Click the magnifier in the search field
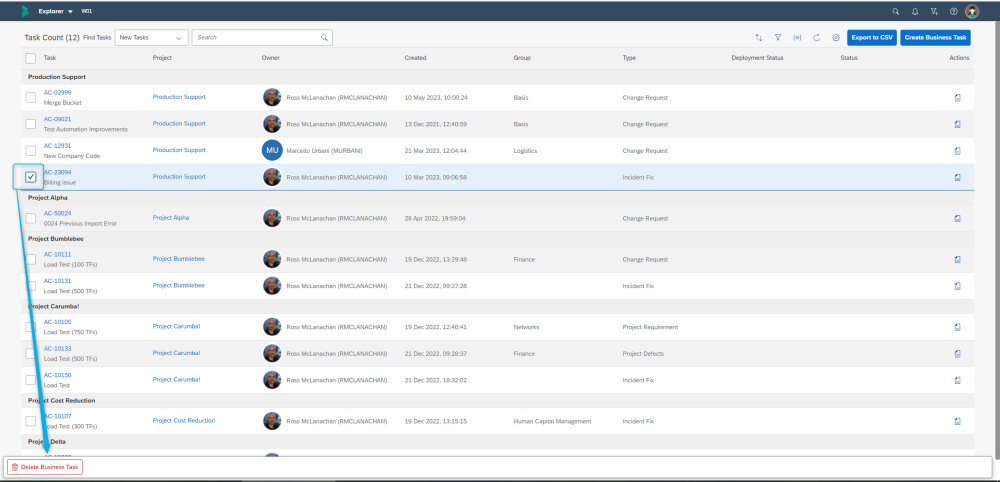The height and width of the screenshot is (482, 1000). pyautogui.click(x=324, y=38)
